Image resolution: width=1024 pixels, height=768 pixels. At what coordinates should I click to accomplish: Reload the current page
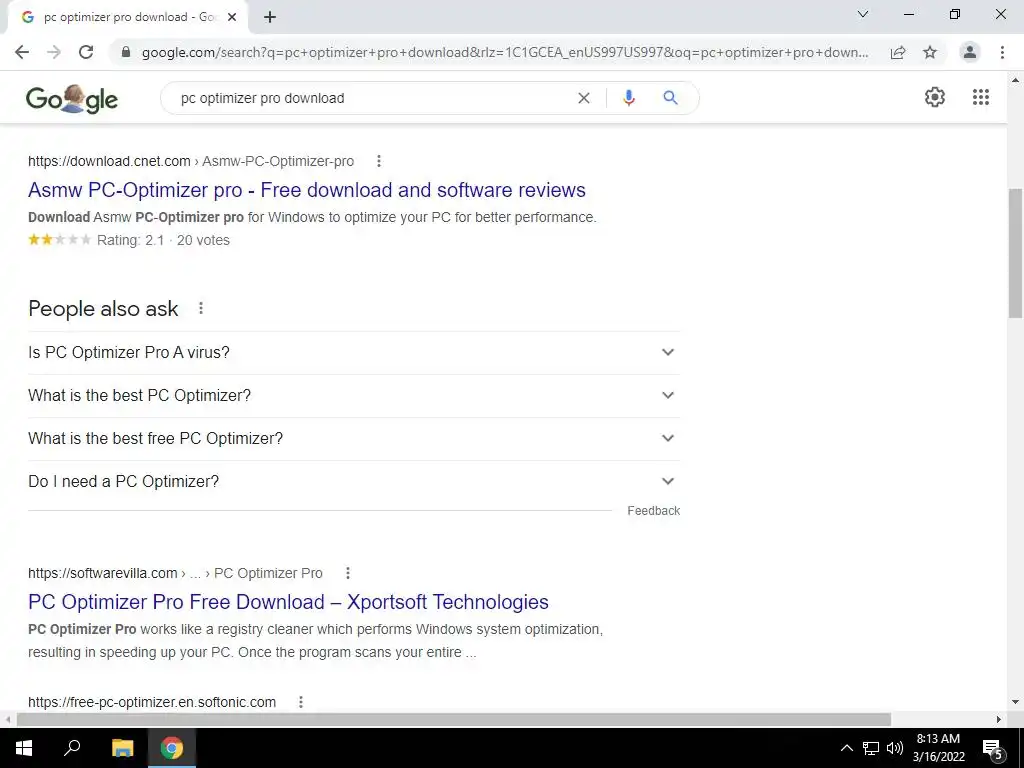click(86, 52)
